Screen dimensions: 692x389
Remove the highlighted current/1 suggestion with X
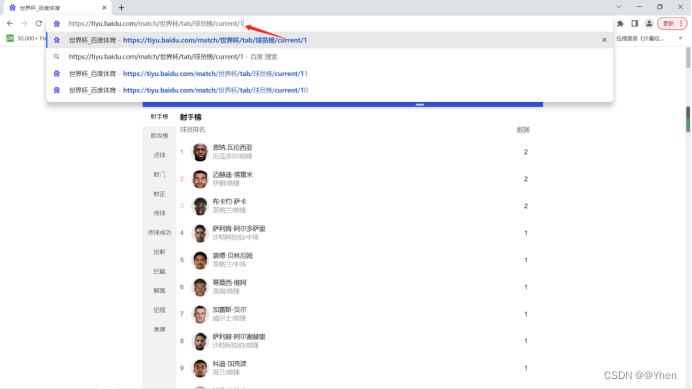coord(604,40)
